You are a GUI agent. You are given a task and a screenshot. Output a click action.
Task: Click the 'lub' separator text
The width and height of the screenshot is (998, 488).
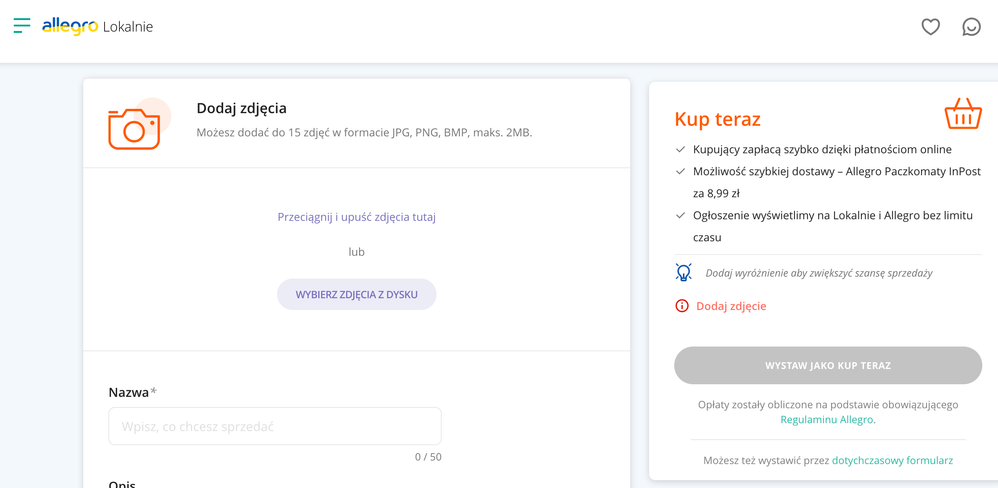tap(356, 252)
